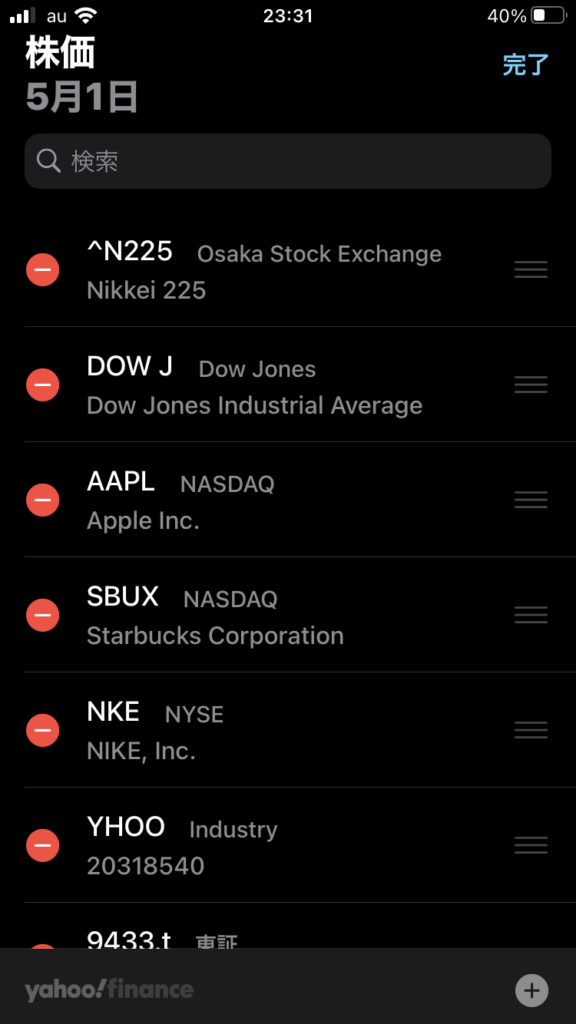Tap the reorder handle for NIKE, Inc.
The height and width of the screenshot is (1024, 576).
point(531,730)
